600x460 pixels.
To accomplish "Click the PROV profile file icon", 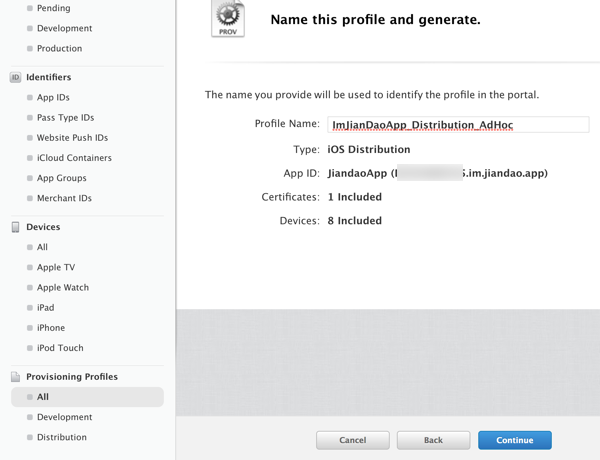I will 228,19.
